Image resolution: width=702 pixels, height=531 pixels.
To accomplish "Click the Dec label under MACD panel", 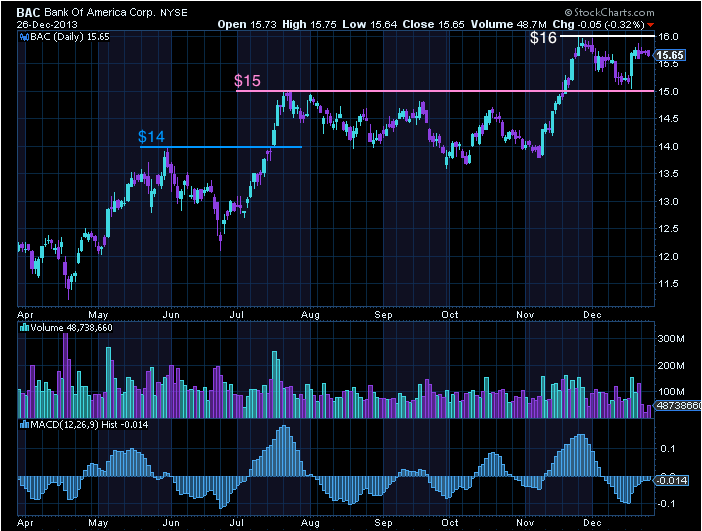I will 592,522.
